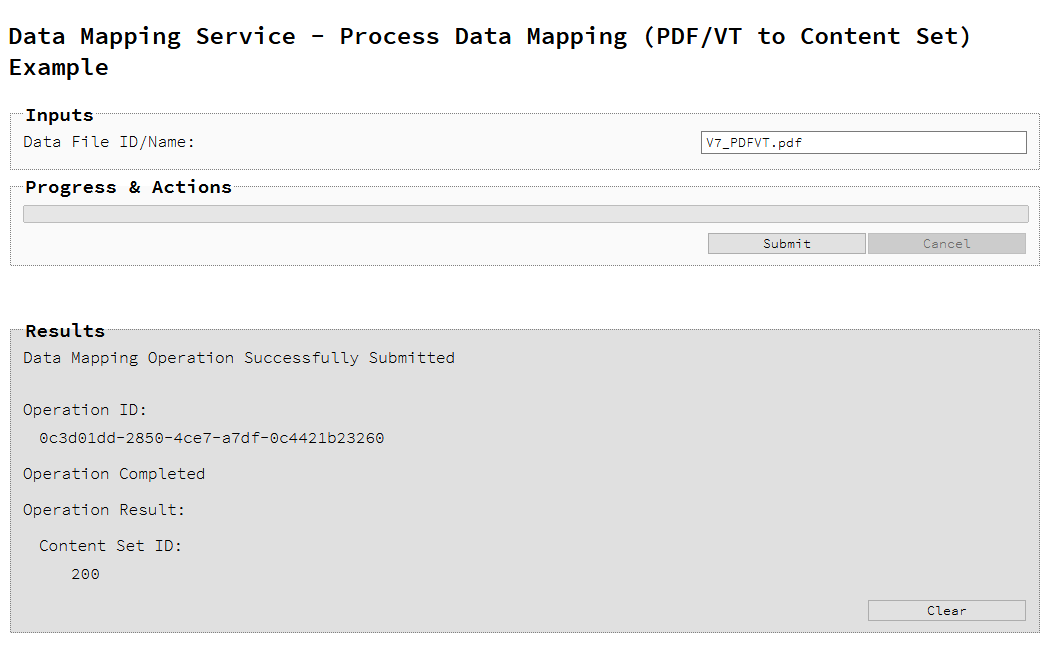
Task: Click the 'Data File ID/Name:' label
Action: (x=109, y=142)
